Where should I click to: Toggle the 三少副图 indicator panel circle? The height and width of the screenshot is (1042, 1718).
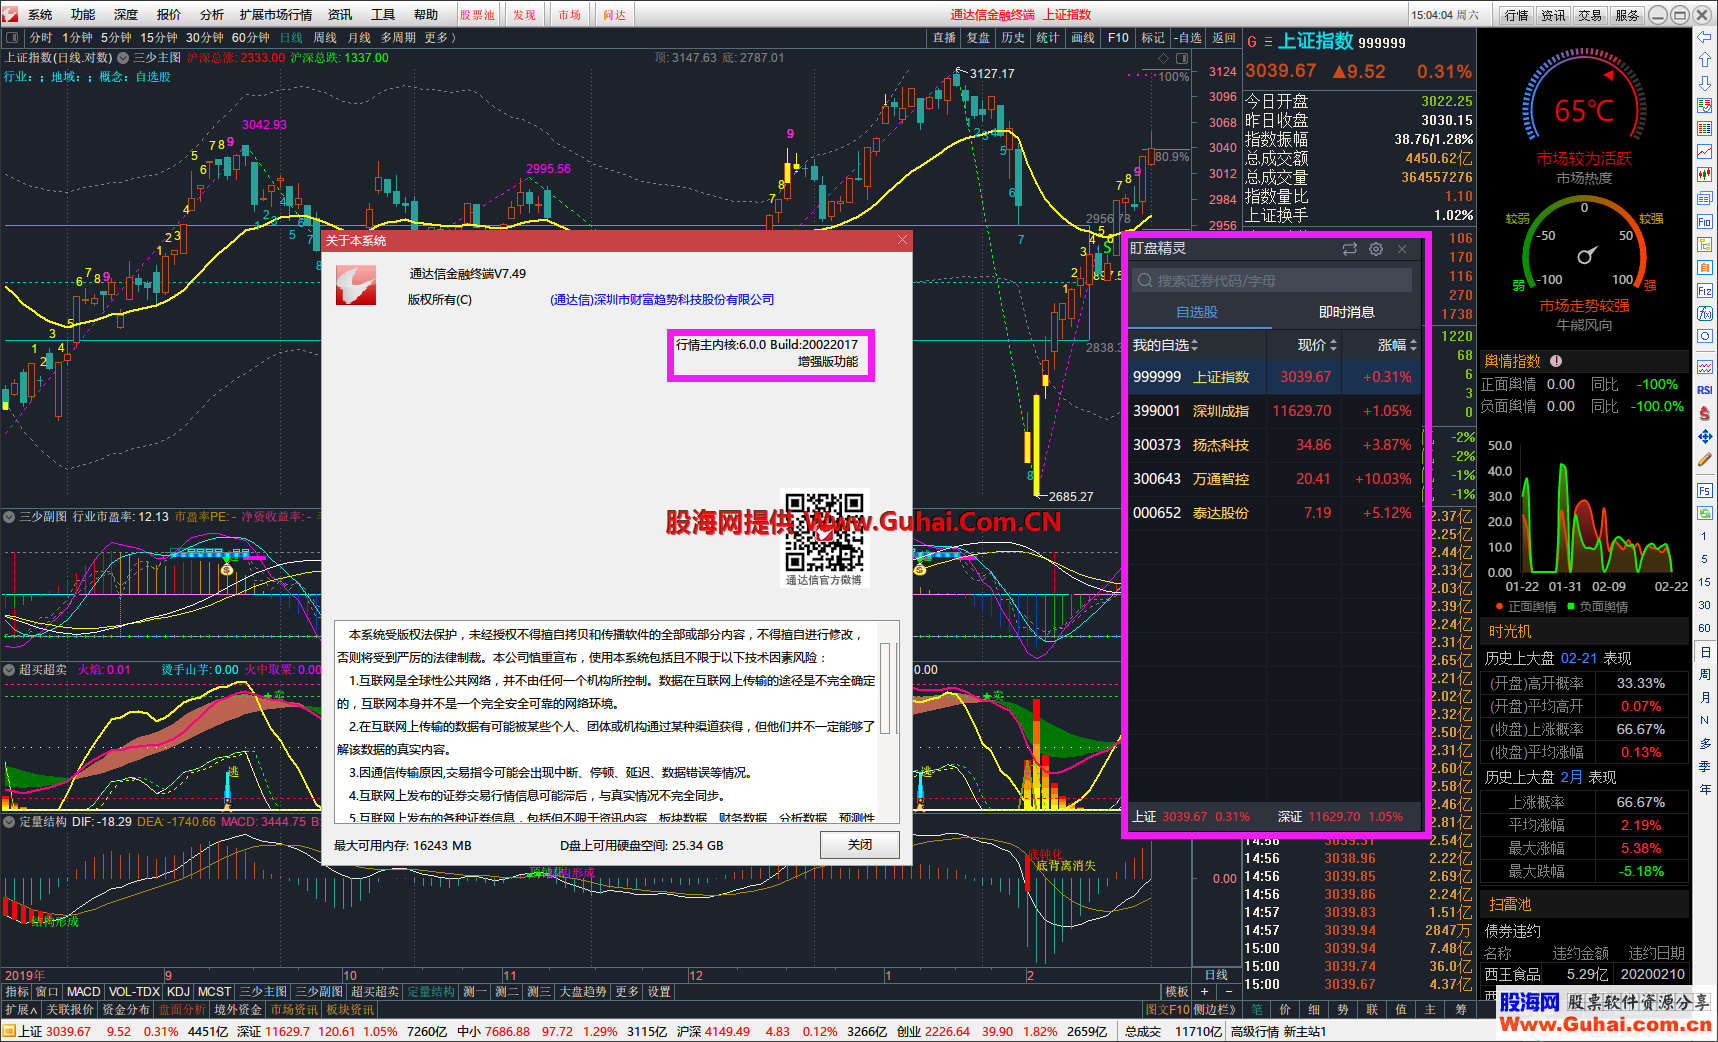click(x=9, y=517)
